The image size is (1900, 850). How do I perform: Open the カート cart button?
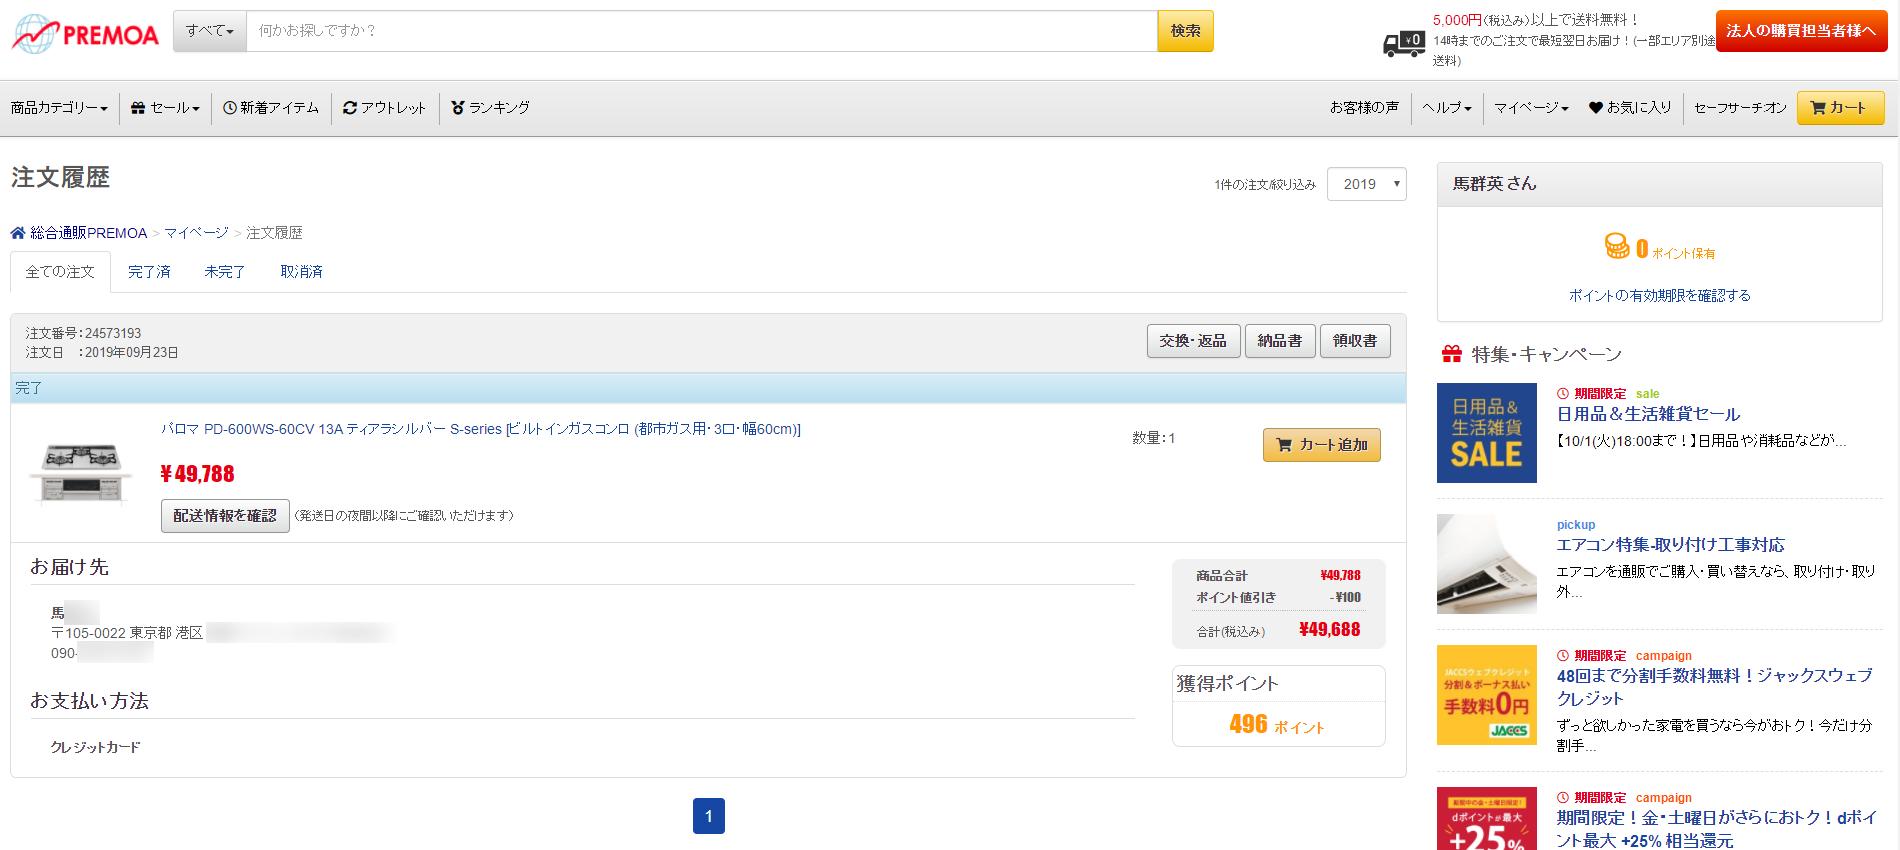click(x=1840, y=108)
